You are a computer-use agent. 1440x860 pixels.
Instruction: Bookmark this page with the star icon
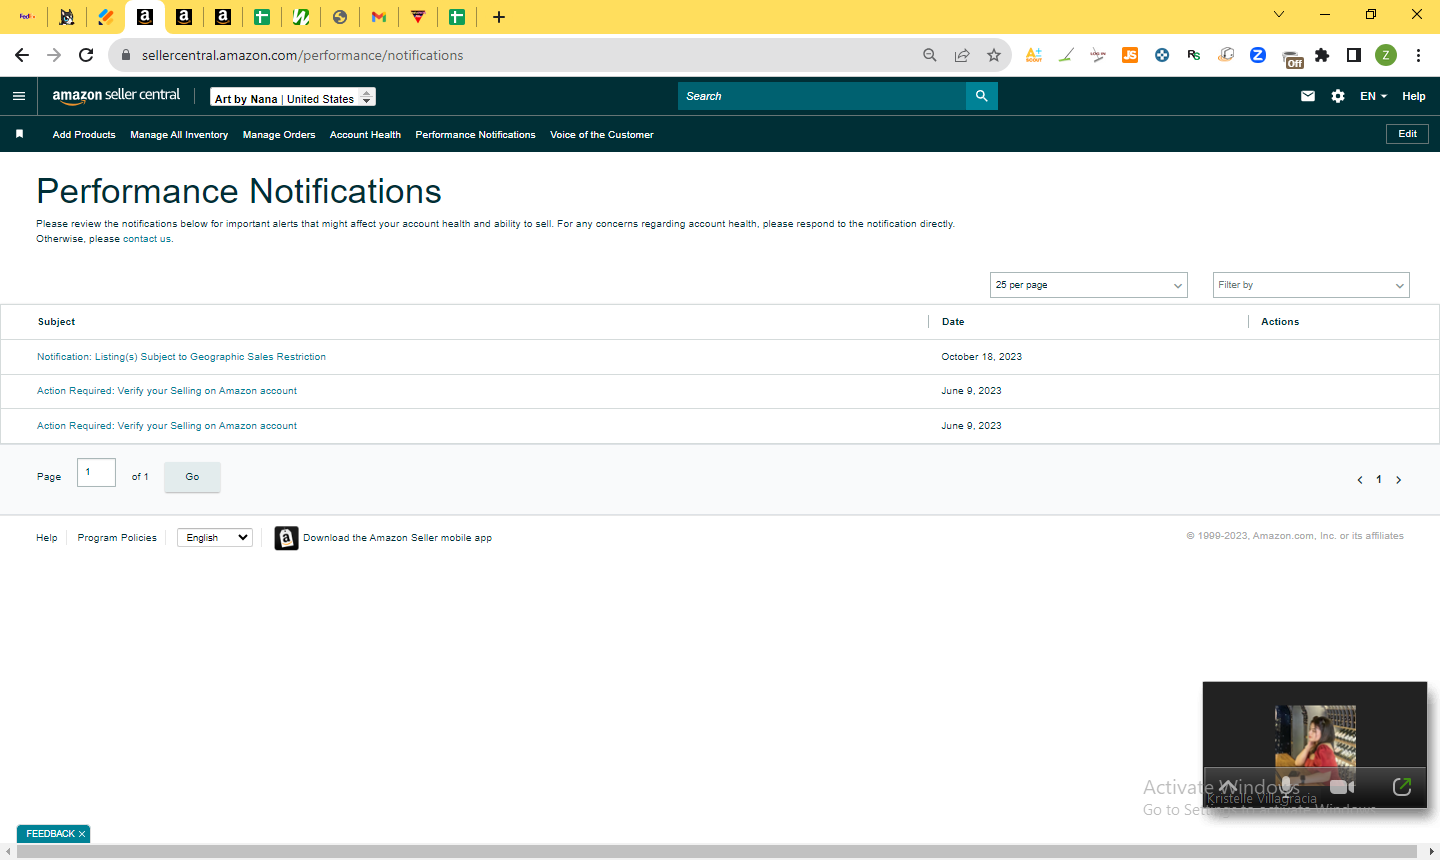click(994, 55)
